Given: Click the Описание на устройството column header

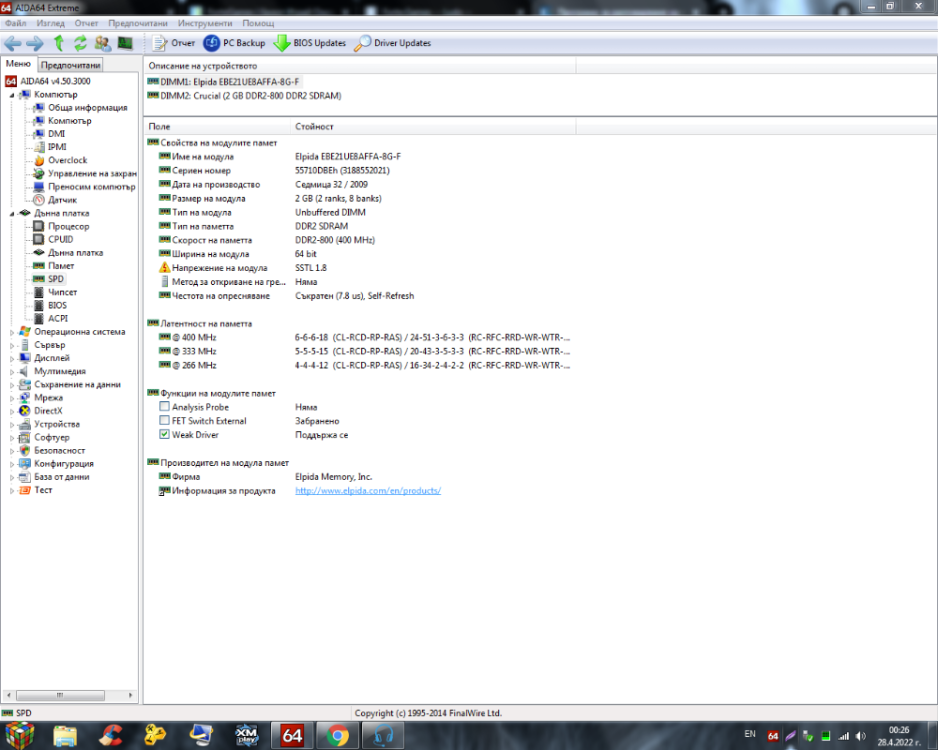Looking at the screenshot, I should point(360,66).
